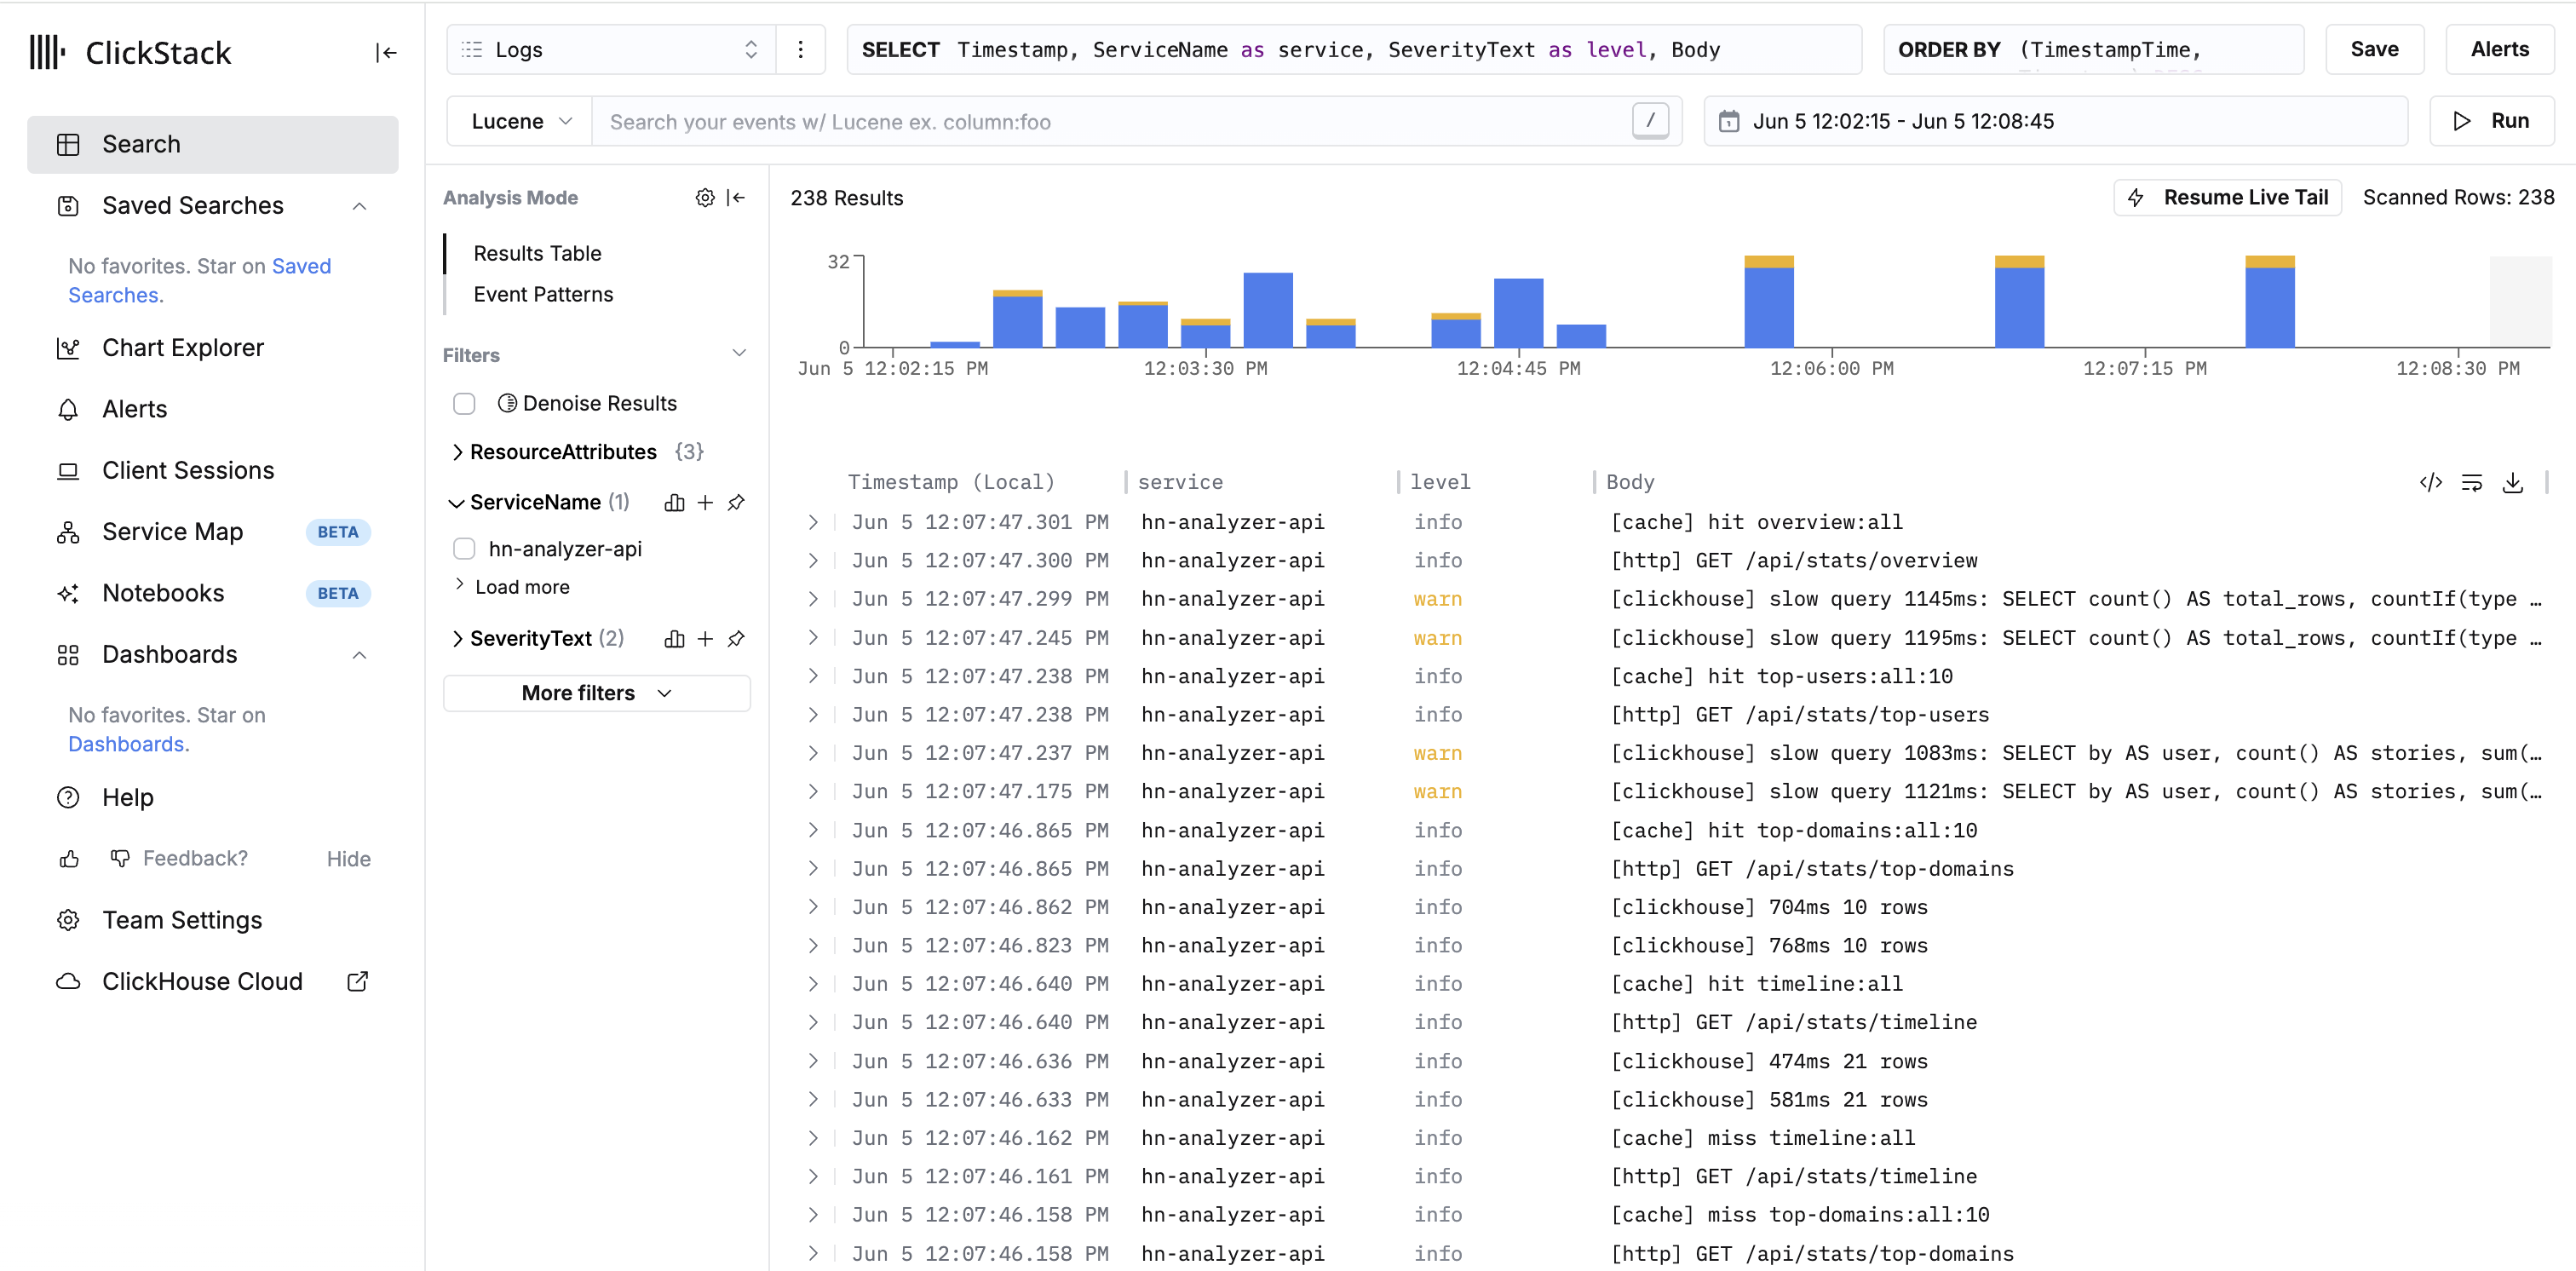Add ServiceName filter with the plus icon
This screenshot has height=1271, width=2576.
click(x=705, y=503)
